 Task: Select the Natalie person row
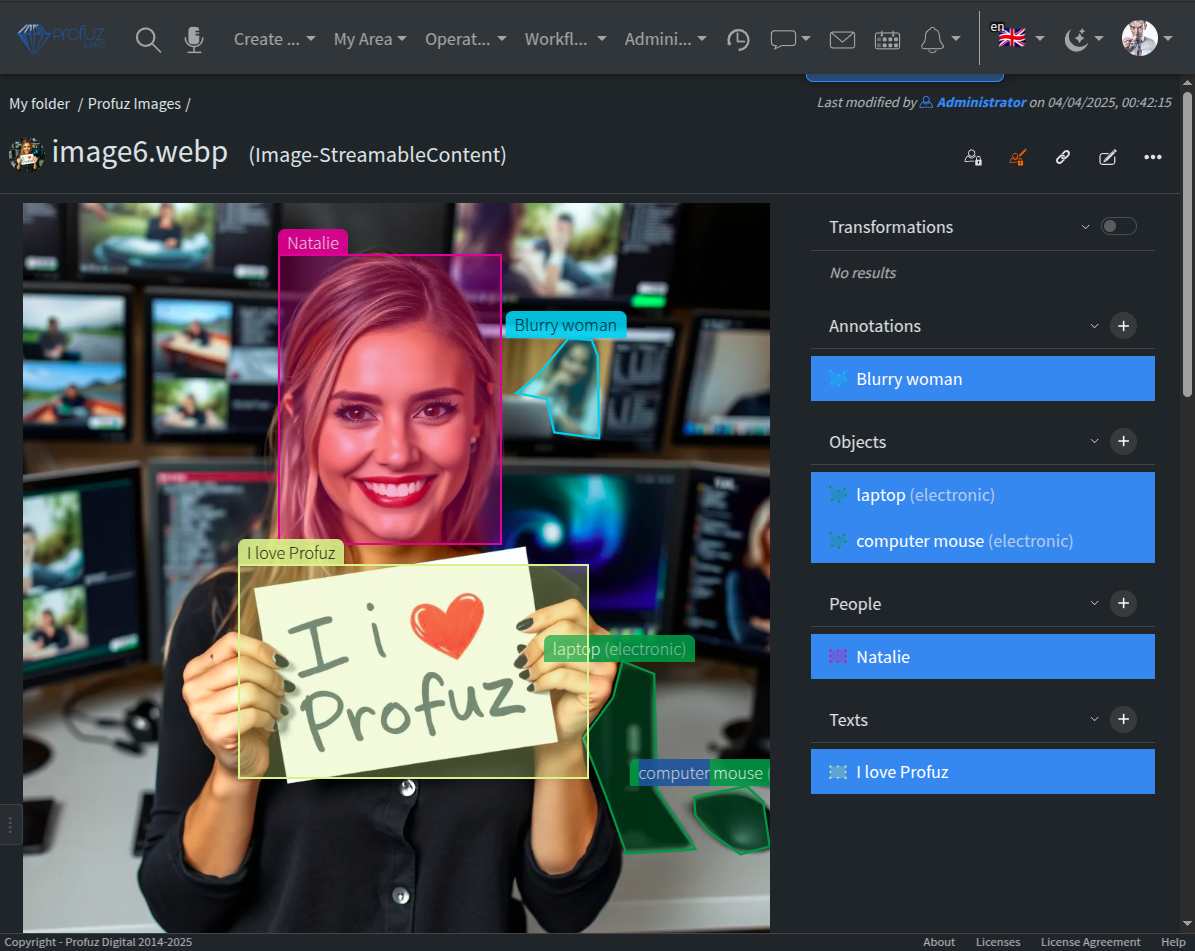tap(982, 657)
